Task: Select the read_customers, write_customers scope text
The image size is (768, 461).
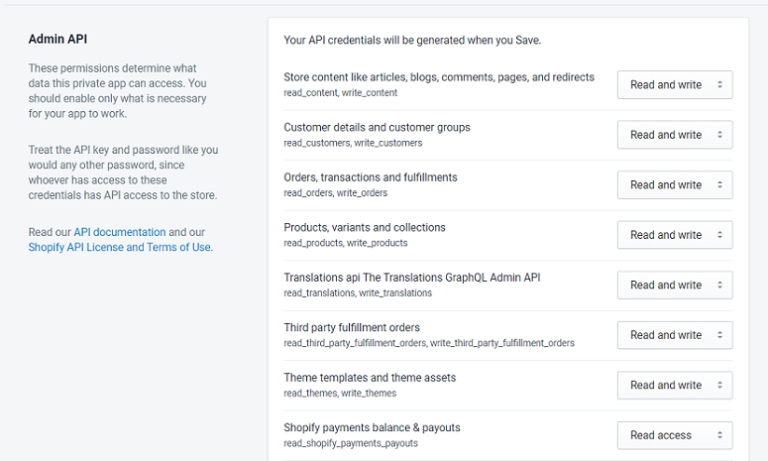Action: 340,143
